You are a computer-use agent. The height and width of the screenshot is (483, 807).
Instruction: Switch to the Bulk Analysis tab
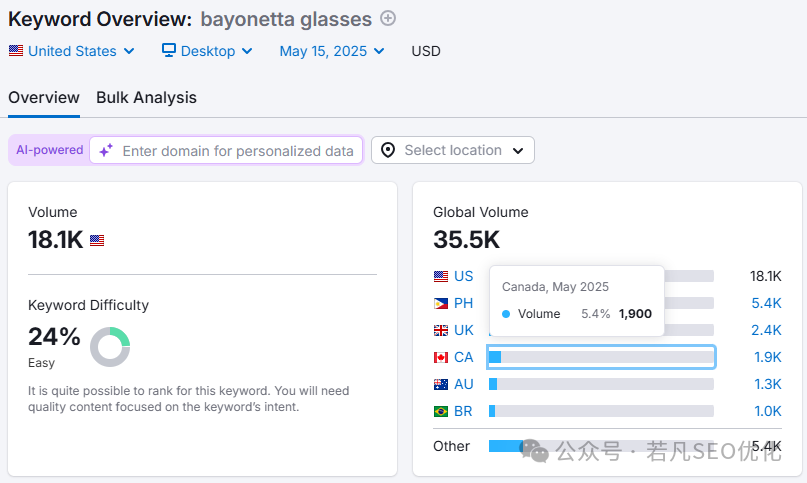[x=146, y=98]
